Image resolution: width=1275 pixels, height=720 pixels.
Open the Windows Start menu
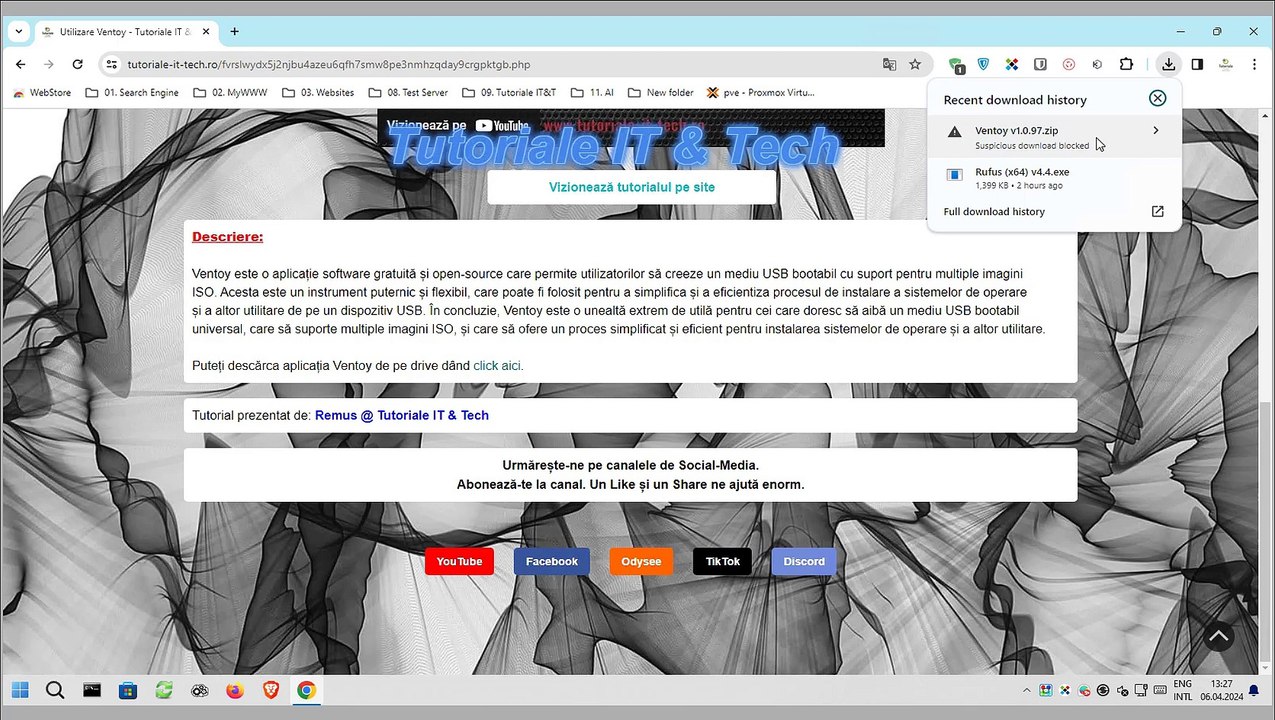point(20,690)
